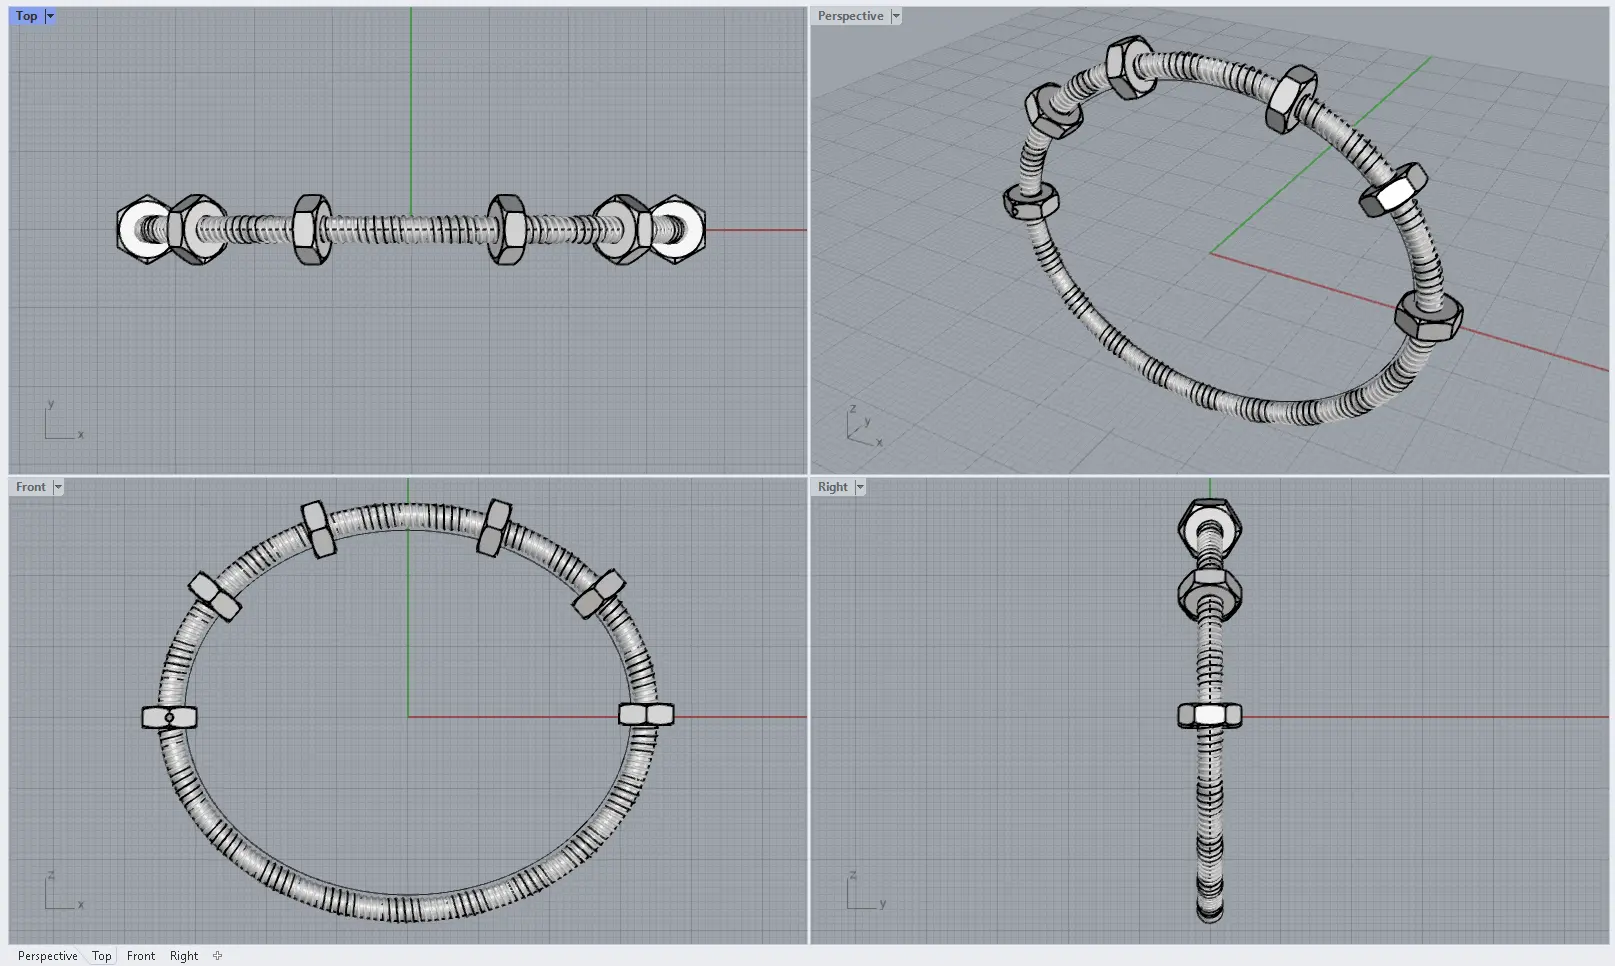
Task: Click the Front viewport title label
Action: (30, 487)
